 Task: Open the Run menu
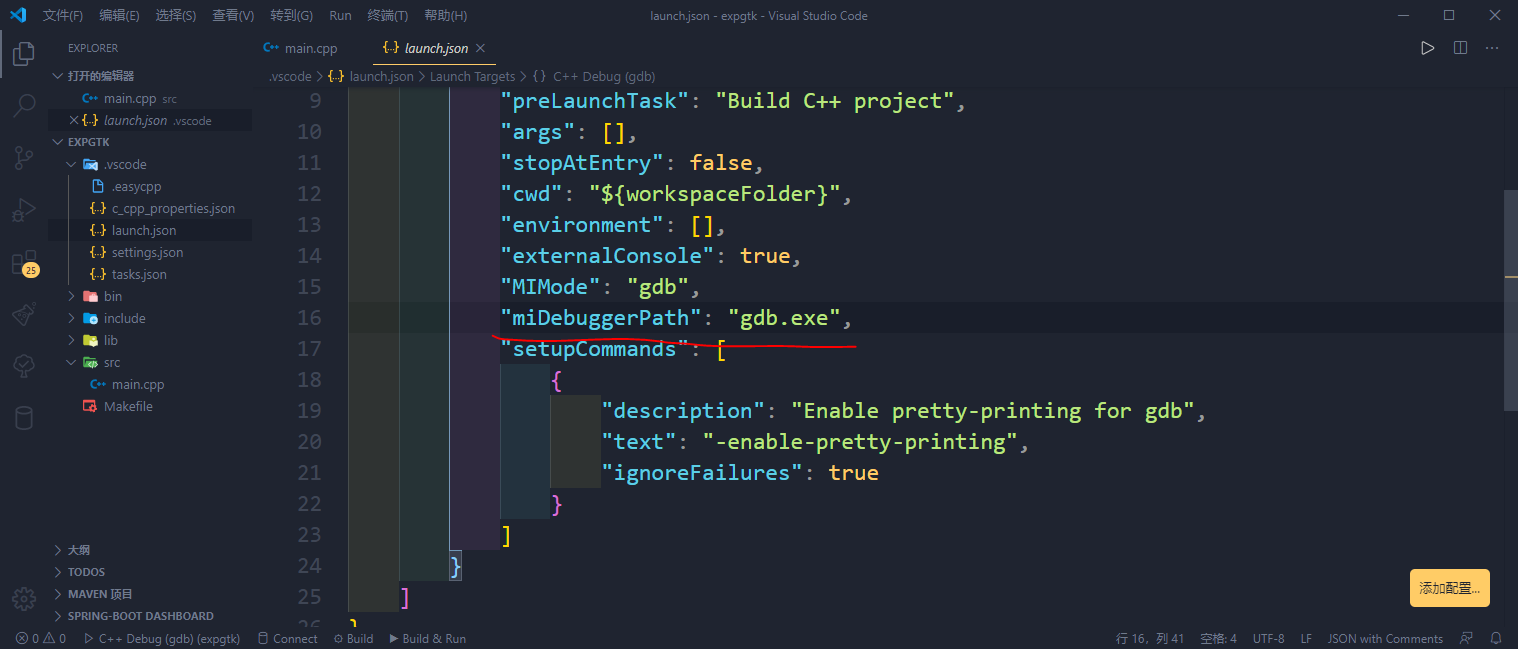click(340, 16)
